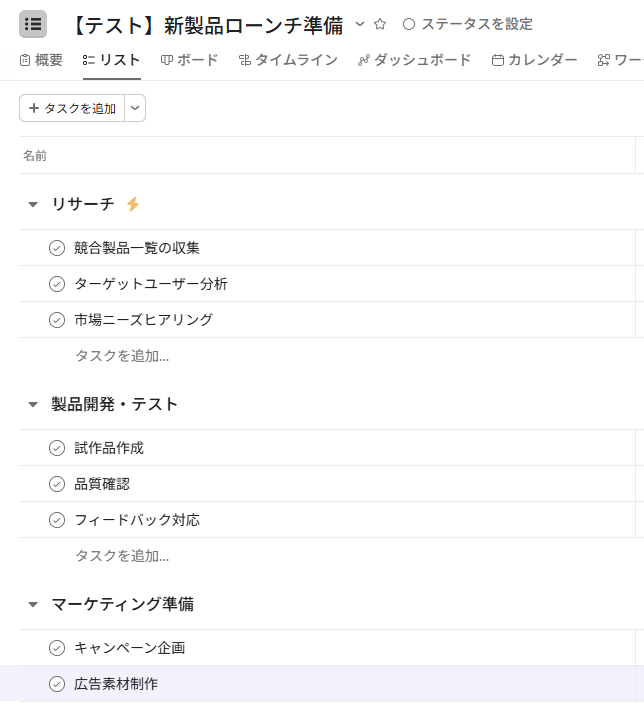
Task: Toggle completion of ターゲットユーザー分析
Action: click(57, 284)
